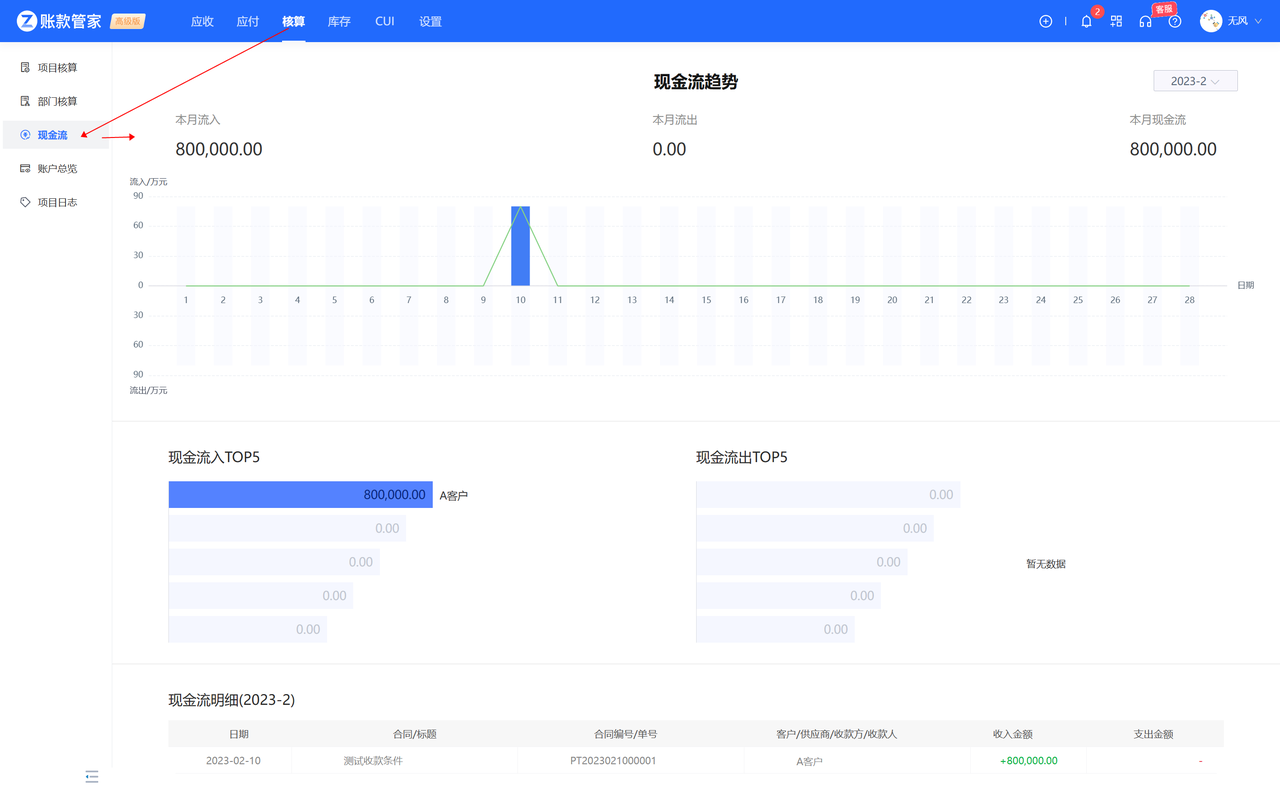Viewport: 1280px width, 797px height.
Task: Expand the 无风 user account menu arrow
Action: point(1257,22)
